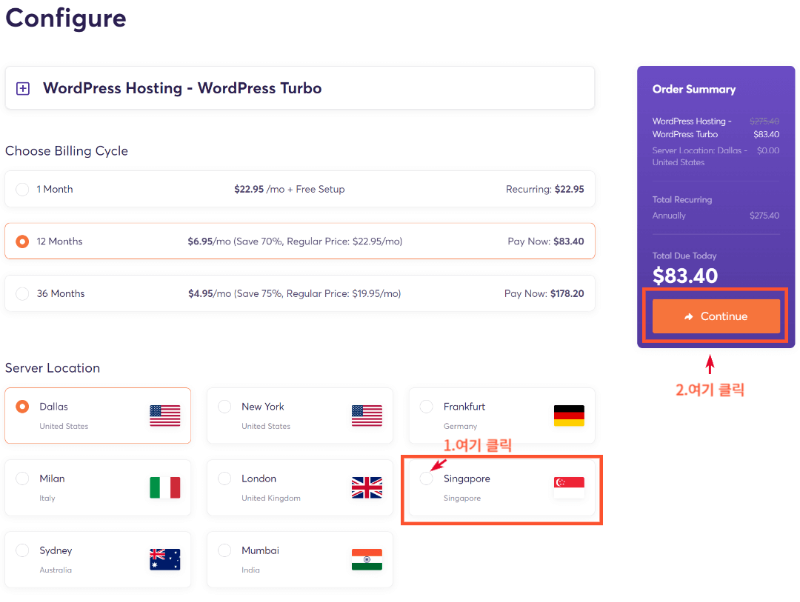Click the Italian flag on Milan card
800x602 pixels.
[165, 487]
